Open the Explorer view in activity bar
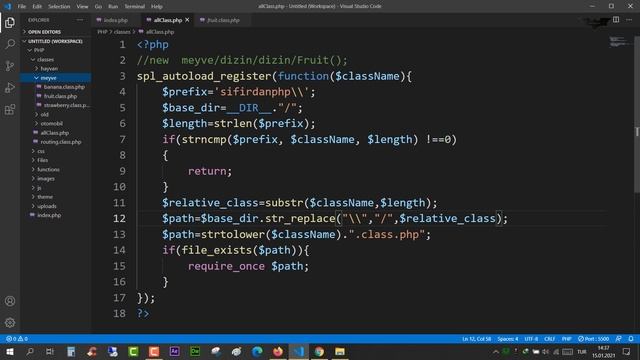640x360 pixels. [x=10, y=22]
